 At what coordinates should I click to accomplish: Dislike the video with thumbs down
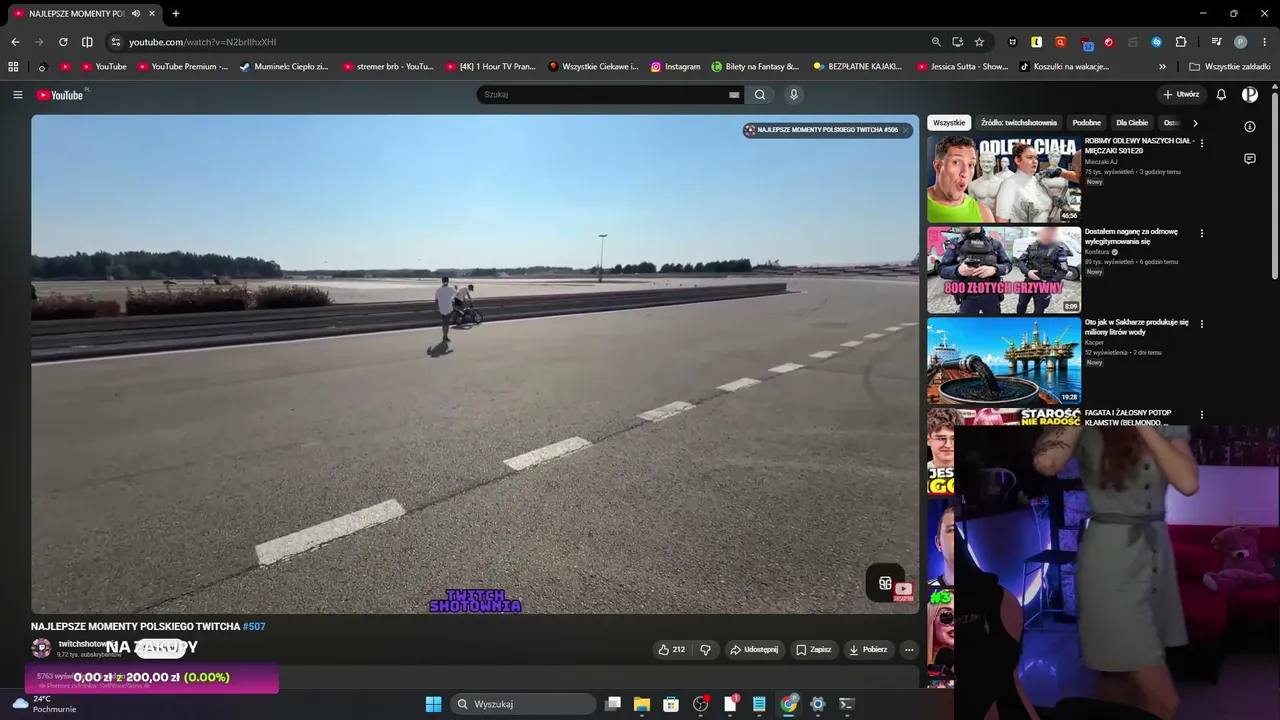point(705,650)
